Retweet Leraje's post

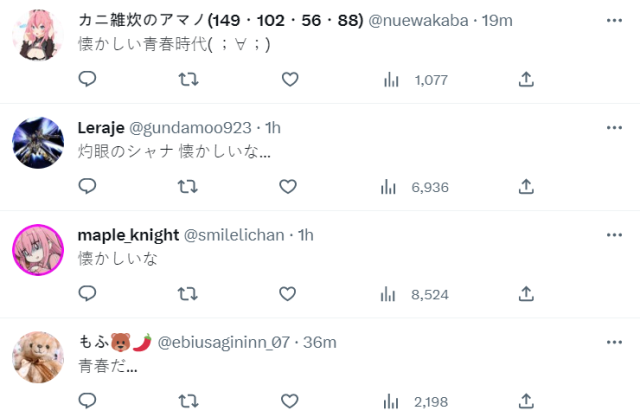187,187
